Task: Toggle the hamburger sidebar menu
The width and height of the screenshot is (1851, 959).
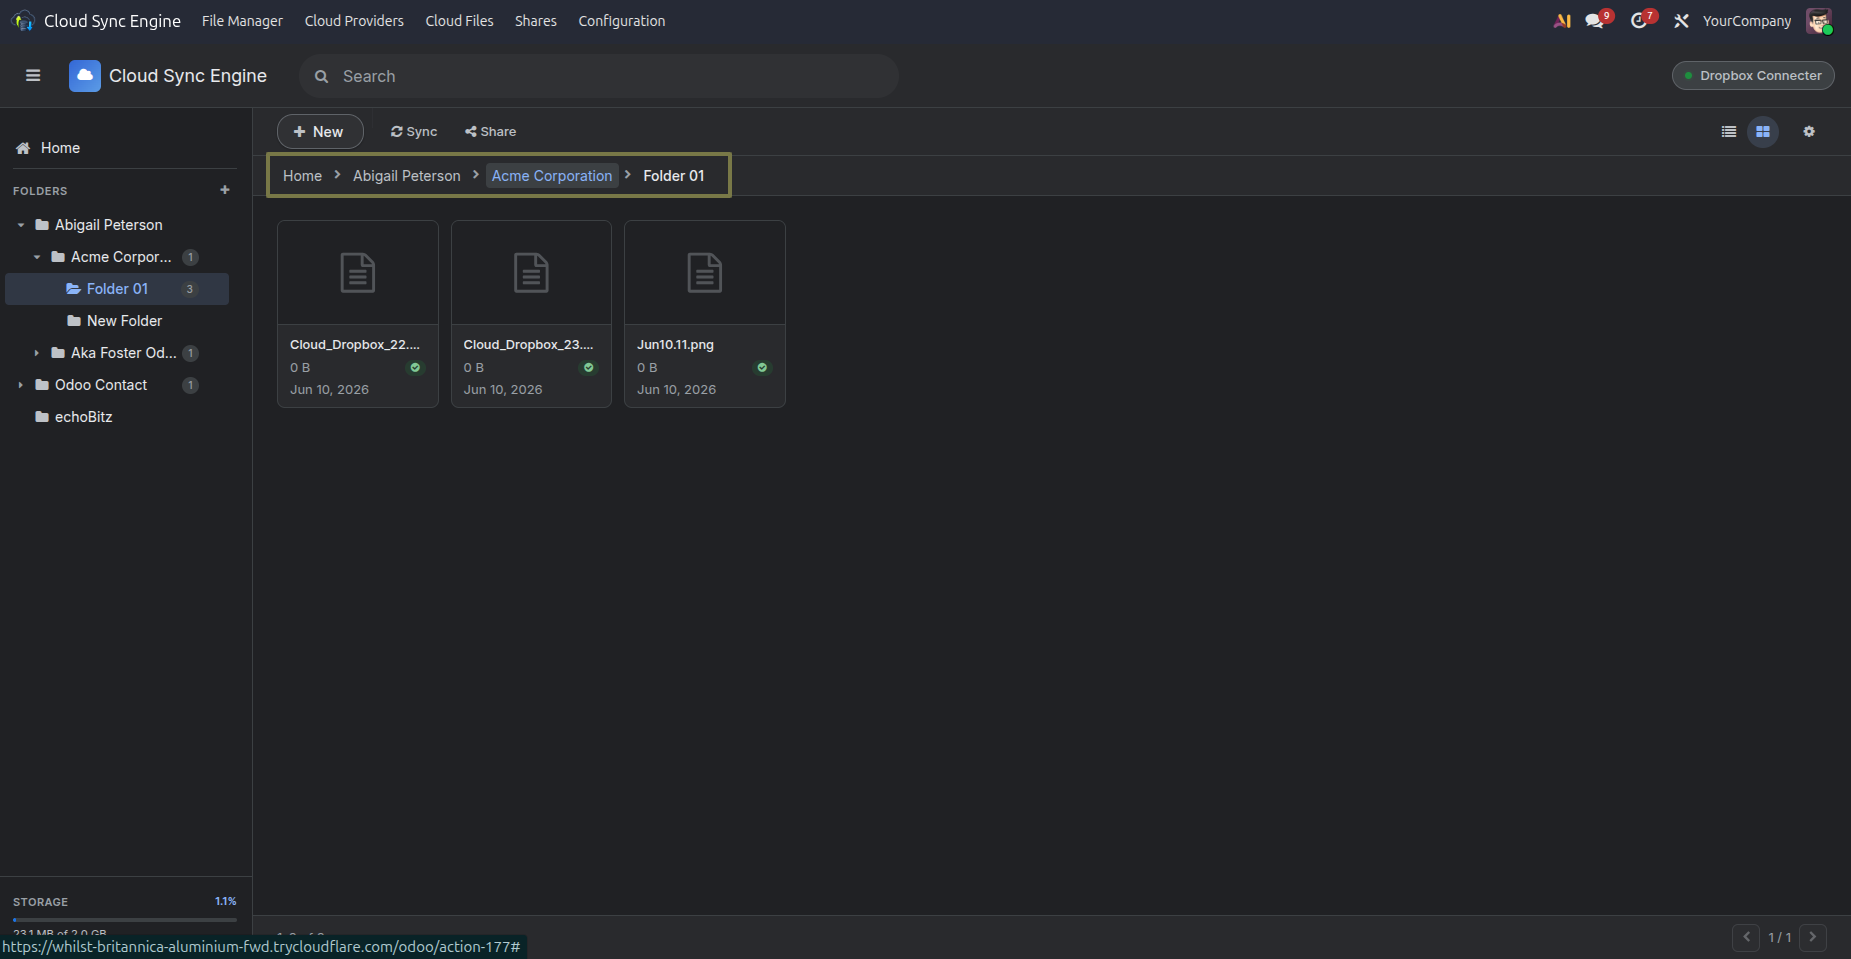Action: coord(33,76)
